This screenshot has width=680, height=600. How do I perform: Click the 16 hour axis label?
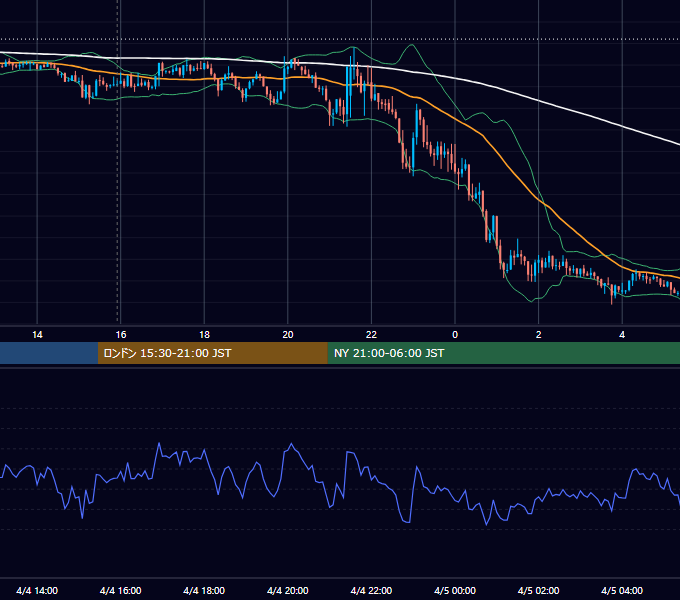click(x=121, y=335)
